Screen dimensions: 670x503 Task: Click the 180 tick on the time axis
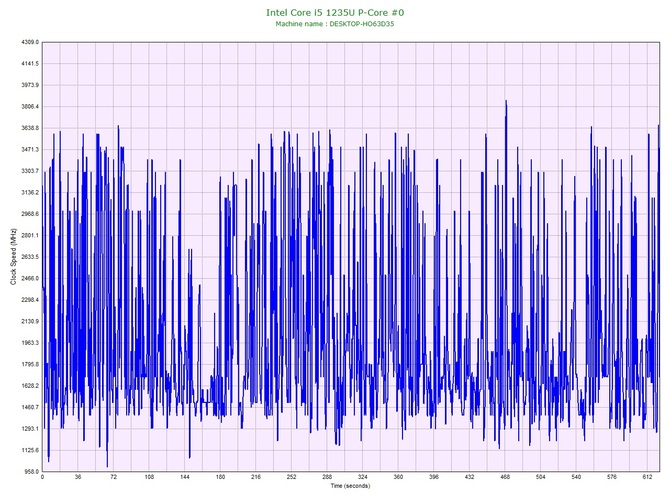click(x=220, y=477)
